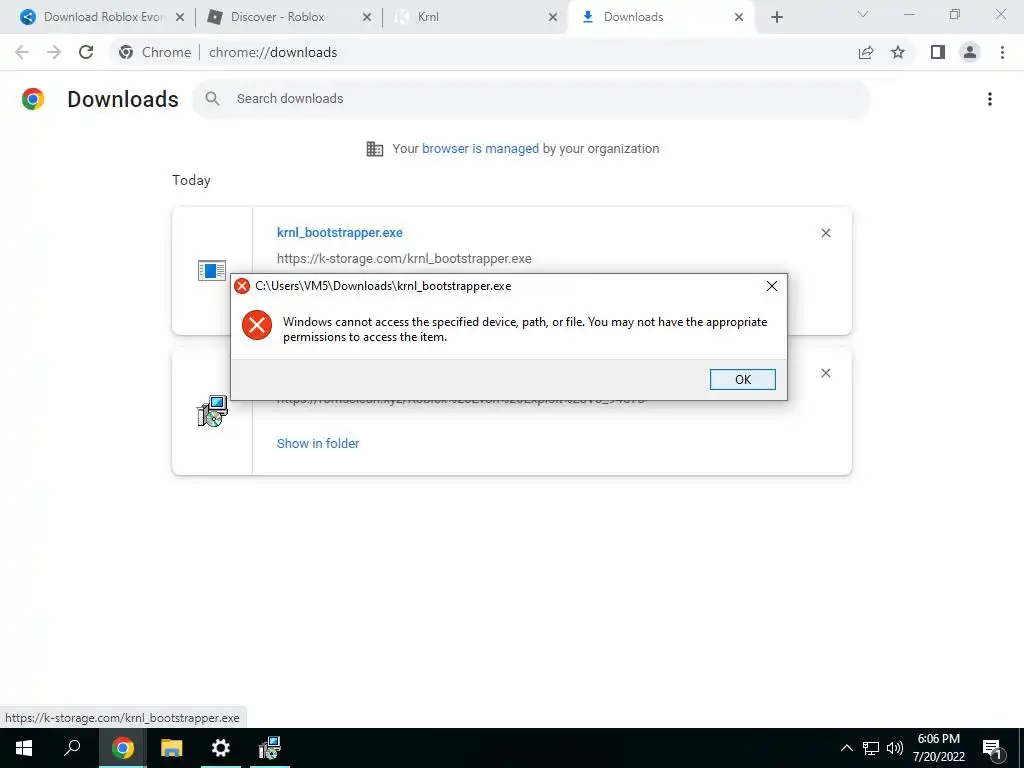Click the krnl_bootstrapper.exe file icon
The height and width of the screenshot is (768, 1024).
pyautogui.click(x=212, y=270)
